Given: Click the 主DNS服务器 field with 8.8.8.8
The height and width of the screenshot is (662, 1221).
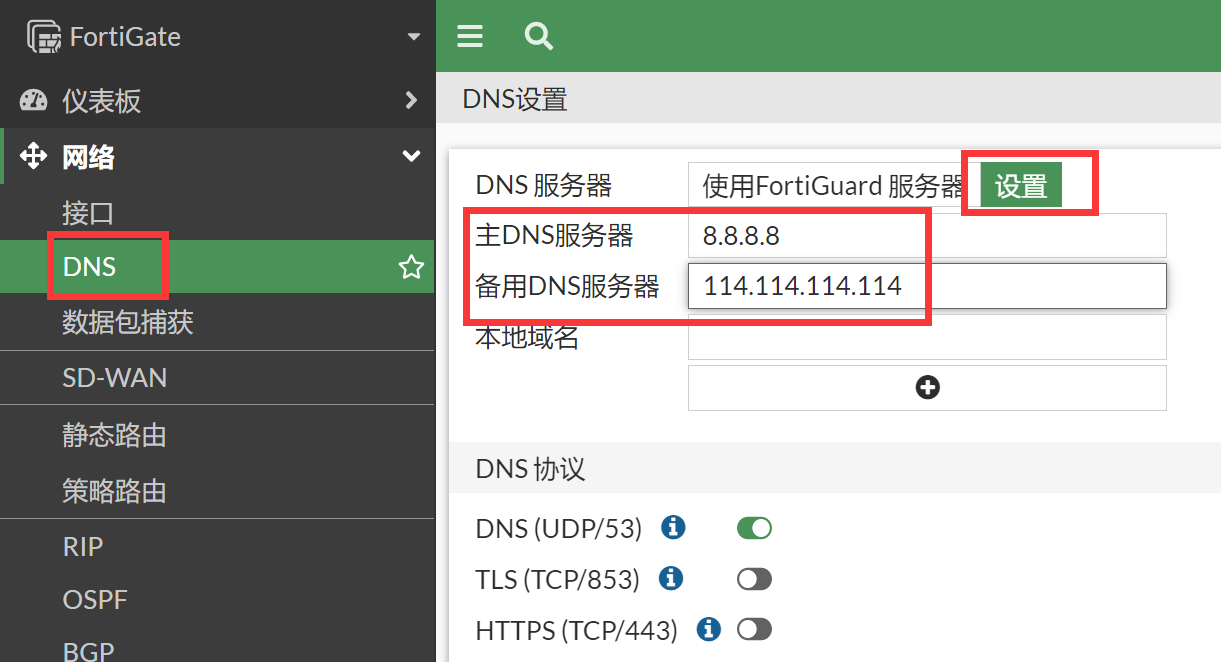Looking at the screenshot, I should [926, 236].
